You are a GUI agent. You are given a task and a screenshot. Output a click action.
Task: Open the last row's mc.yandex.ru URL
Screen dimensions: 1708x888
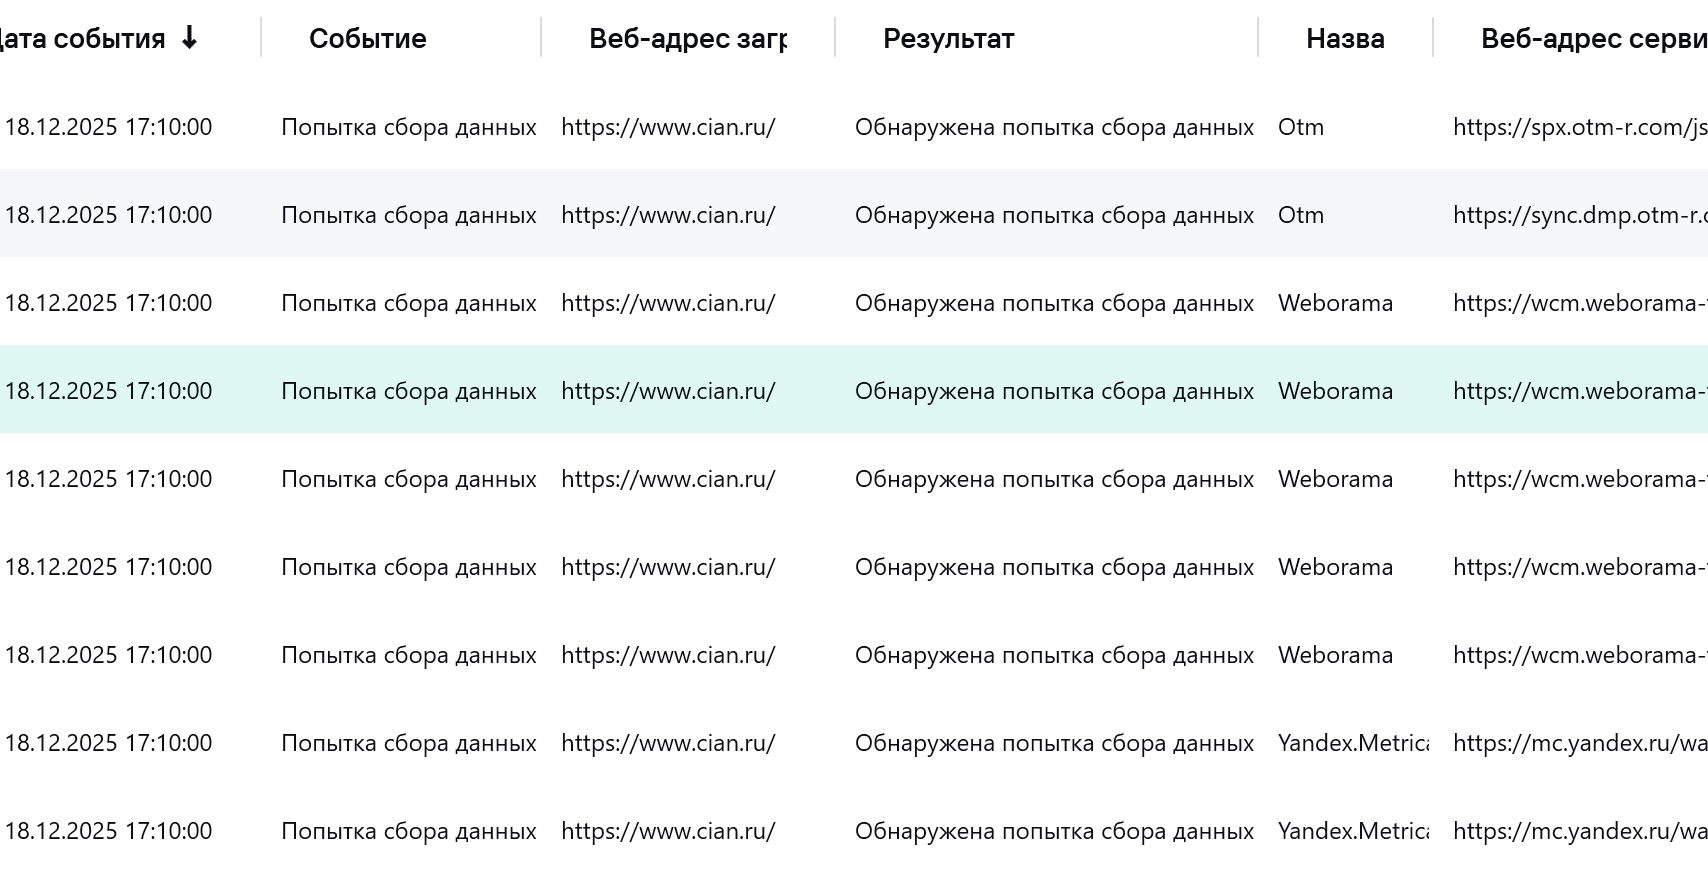1579,831
